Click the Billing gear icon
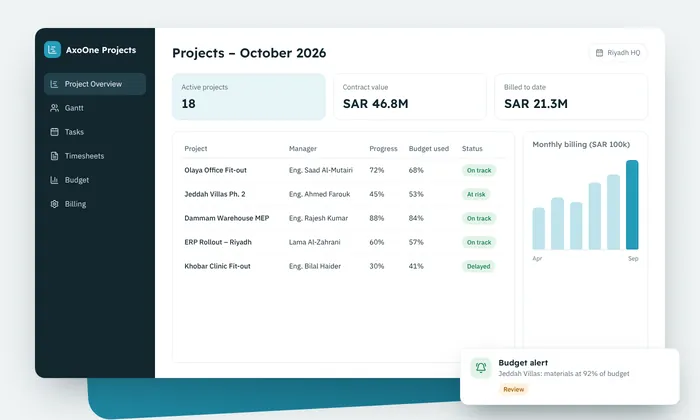Screen dimensions: 700x420 pyautogui.click(x=54, y=204)
